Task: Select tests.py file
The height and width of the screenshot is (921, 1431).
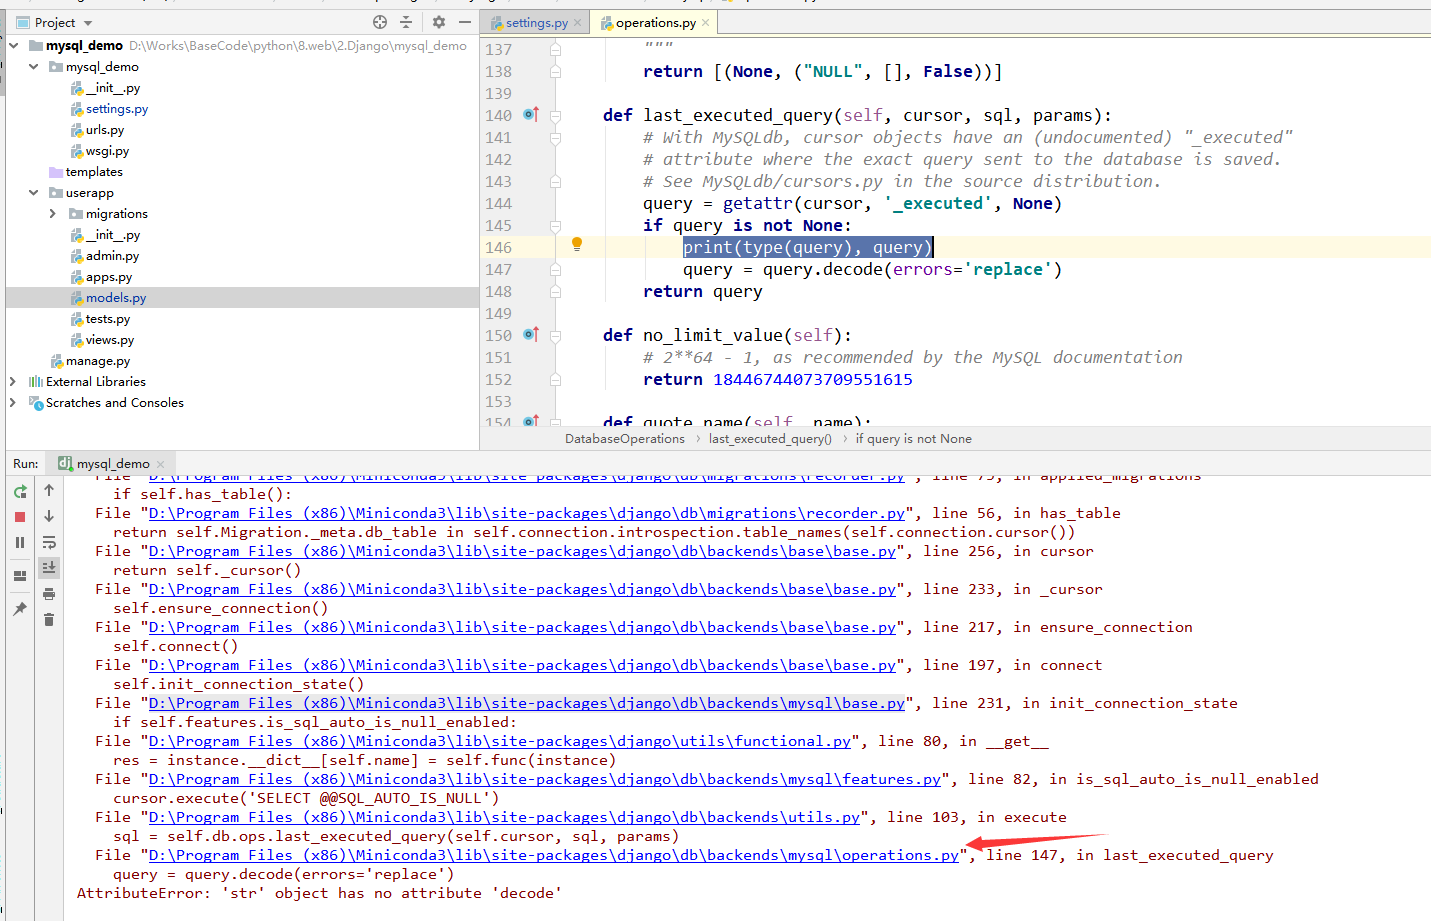Action: [x=107, y=319]
